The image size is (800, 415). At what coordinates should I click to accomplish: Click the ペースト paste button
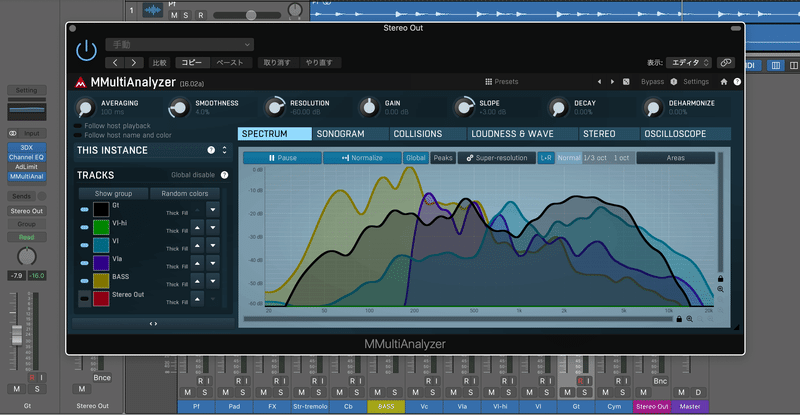(230, 62)
